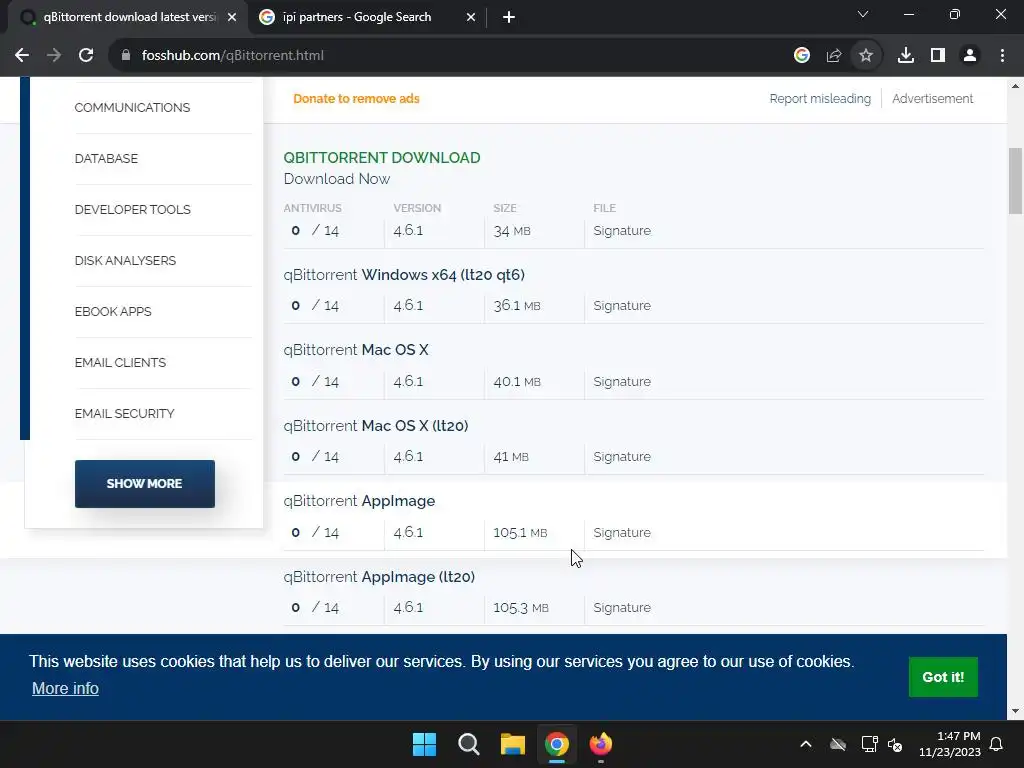This screenshot has height=768, width=1024.
Task: Click Donate to remove ads
Action: coord(356,99)
